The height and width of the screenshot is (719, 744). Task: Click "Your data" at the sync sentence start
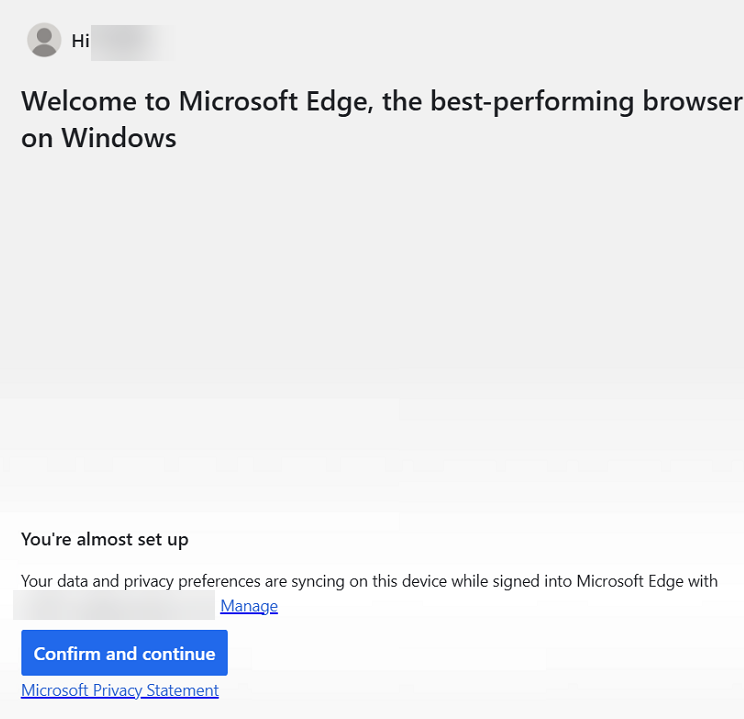[55, 581]
